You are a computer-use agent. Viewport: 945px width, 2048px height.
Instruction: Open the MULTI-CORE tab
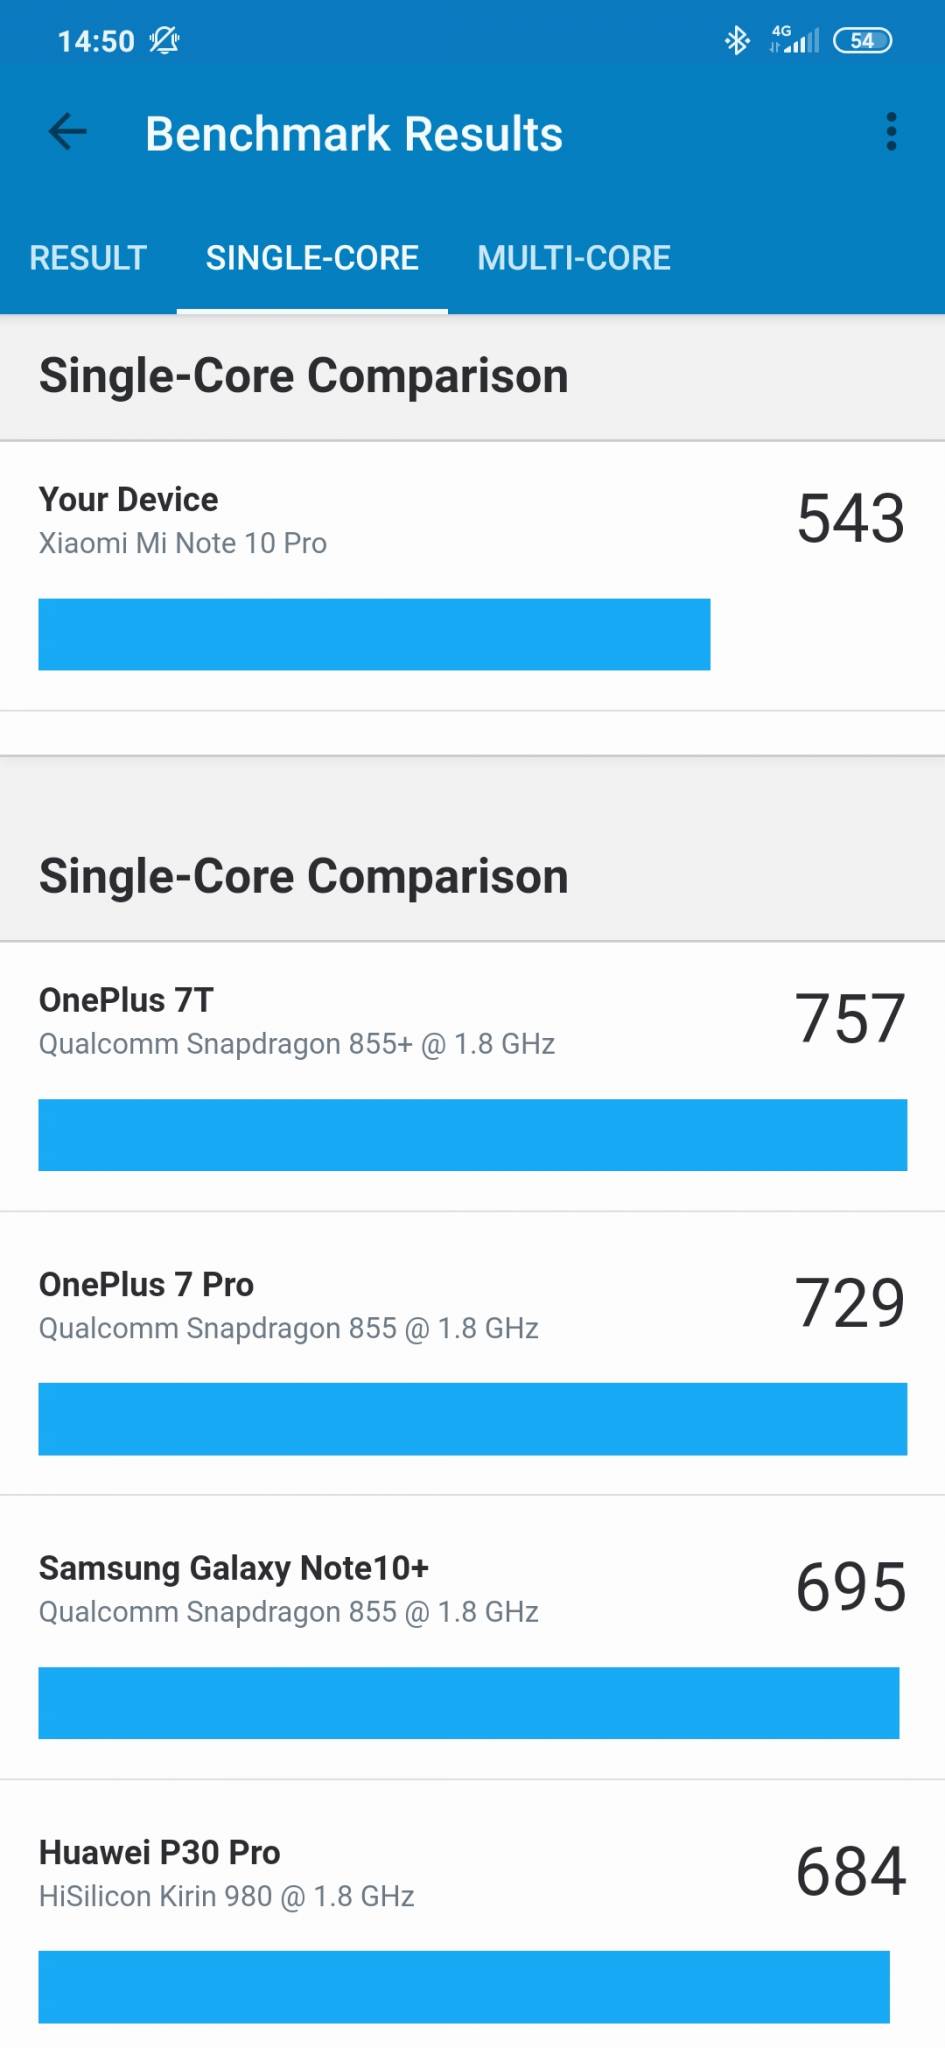click(x=574, y=258)
